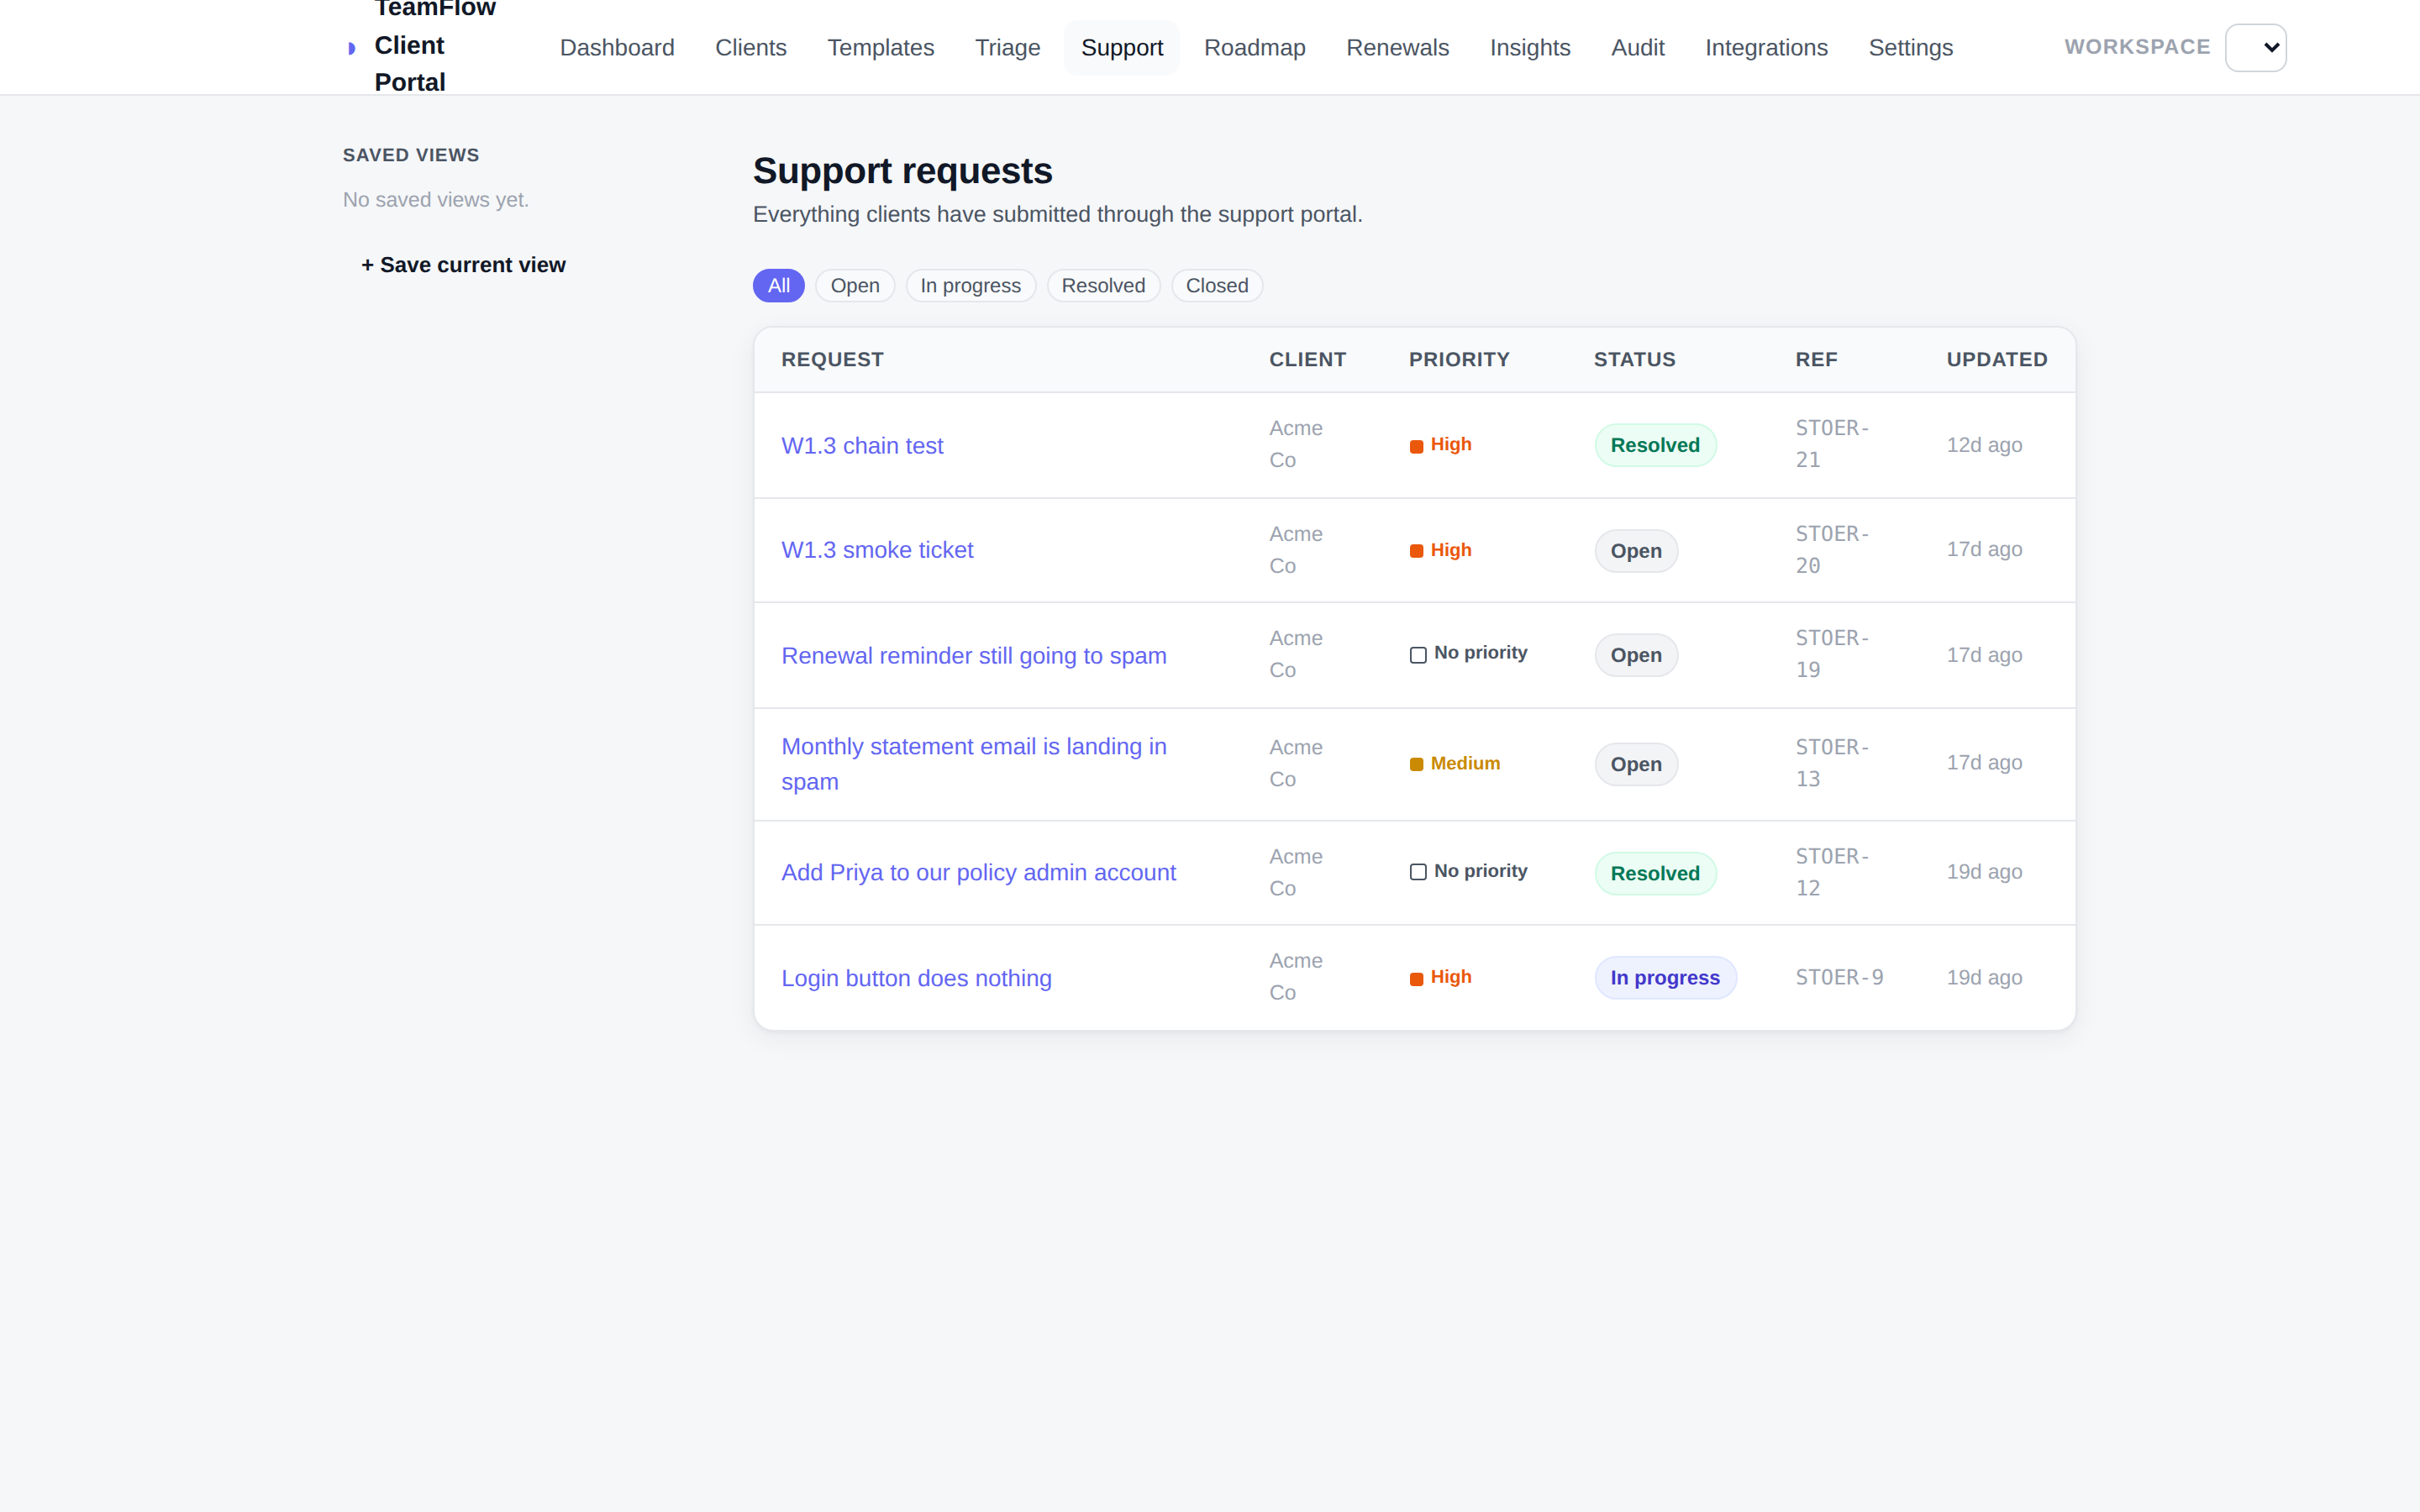2420x1512 pixels.
Task: Click Save current view button
Action: tap(463, 265)
